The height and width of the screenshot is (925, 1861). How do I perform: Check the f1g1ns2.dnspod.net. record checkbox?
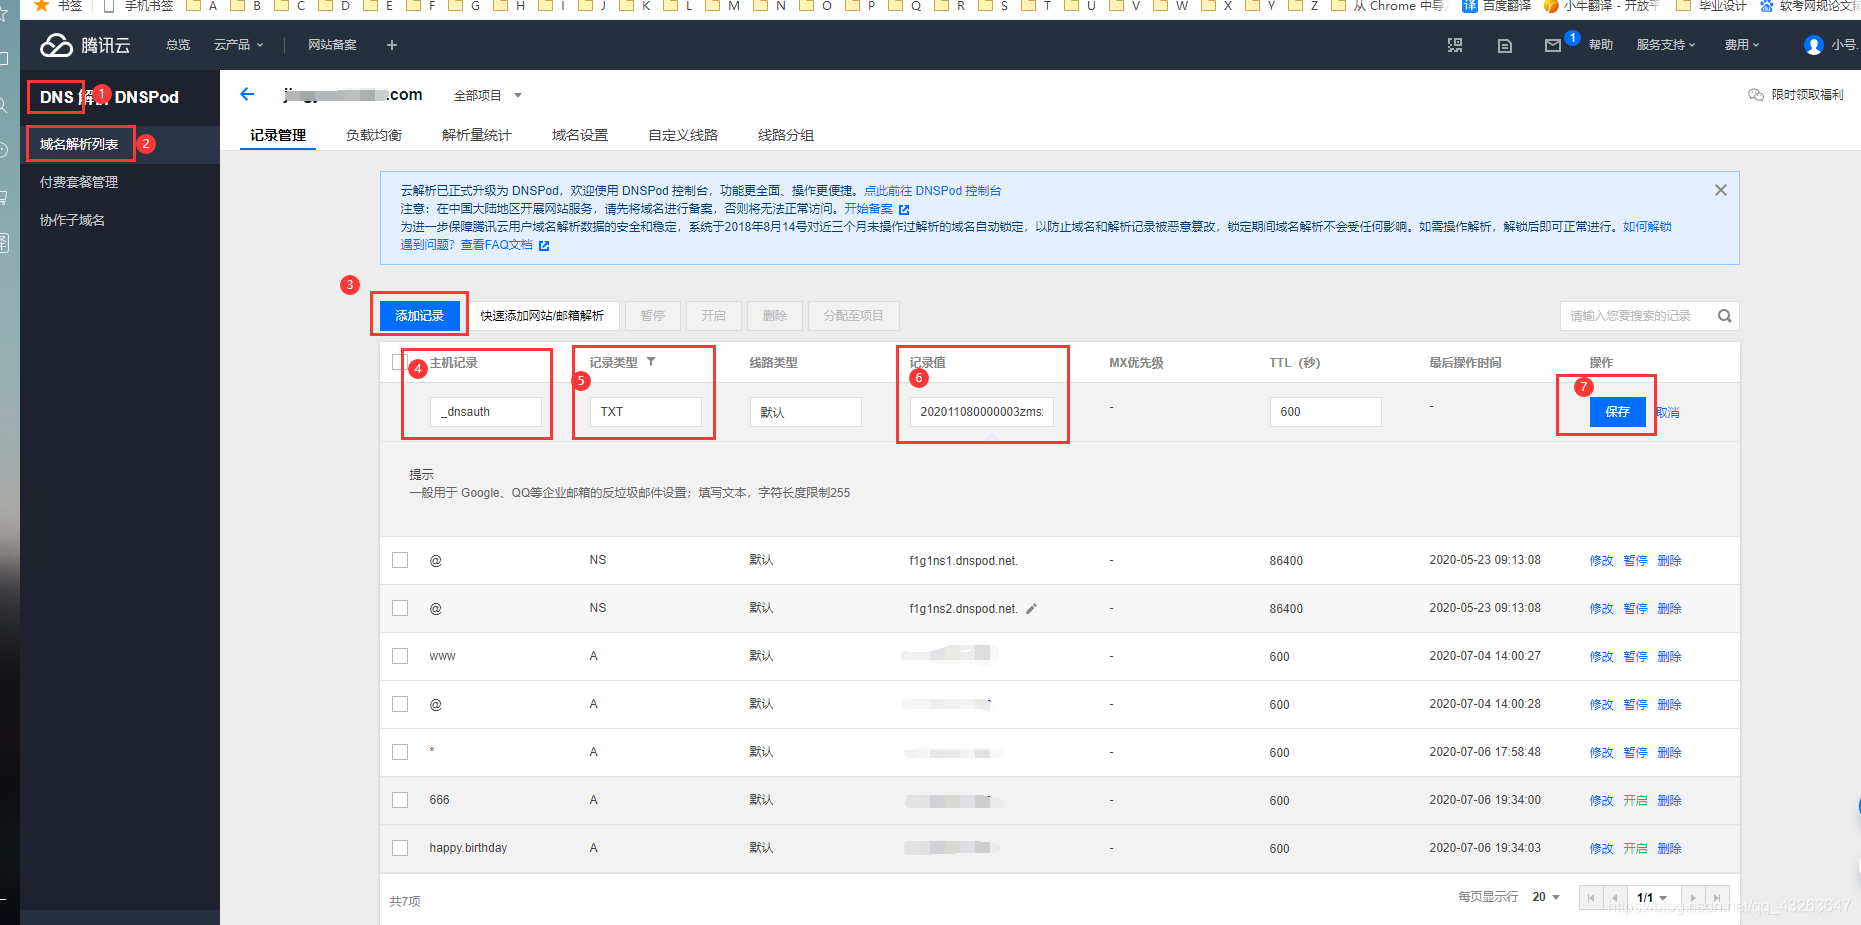[400, 608]
